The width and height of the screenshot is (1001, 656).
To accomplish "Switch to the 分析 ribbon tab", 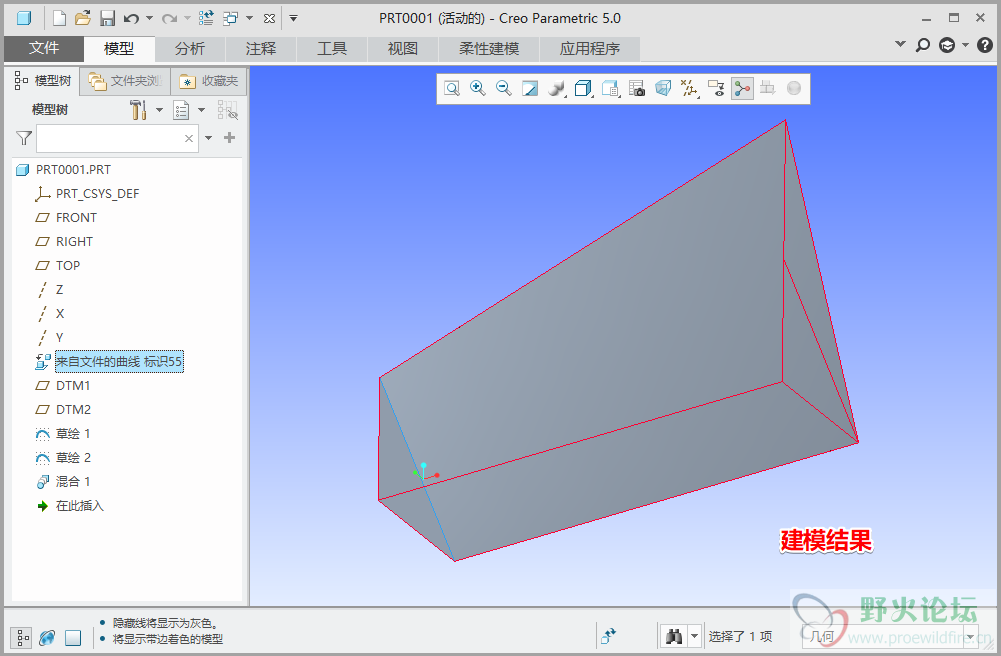I will pyautogui.click(x=190, y=48).
